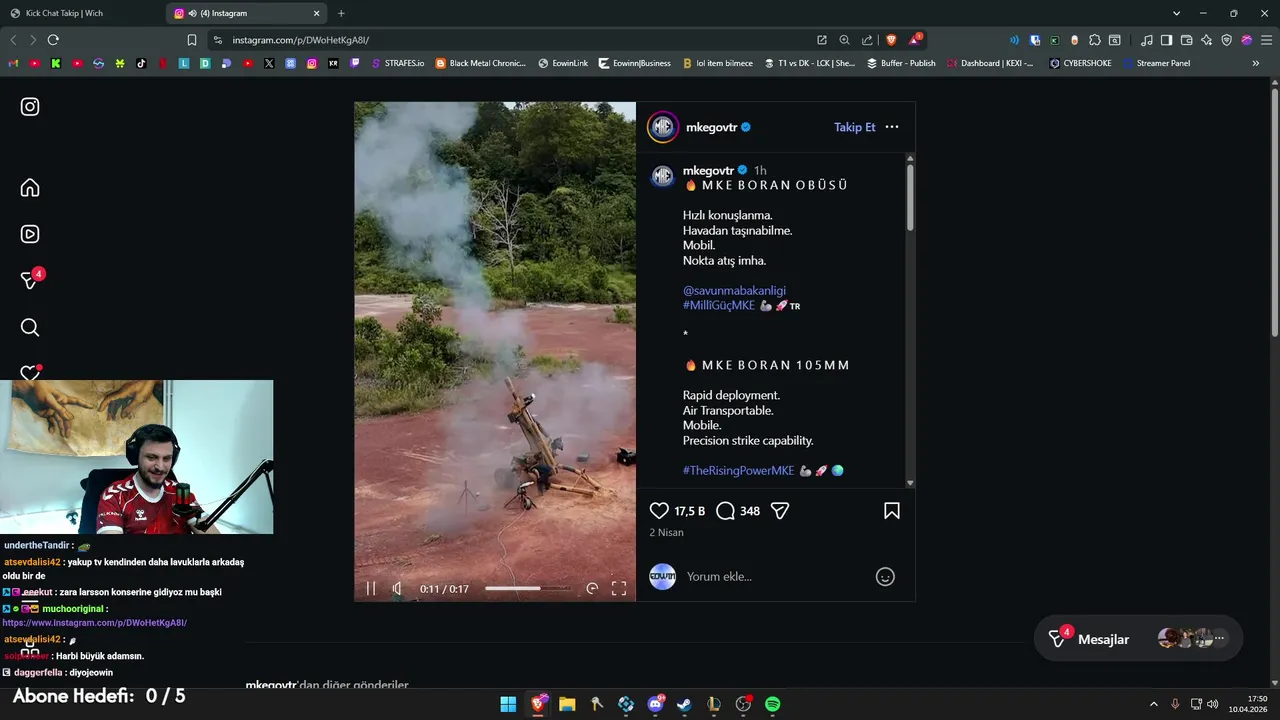
Task: Open direct messages icon with badge 4
Action: 30,280
